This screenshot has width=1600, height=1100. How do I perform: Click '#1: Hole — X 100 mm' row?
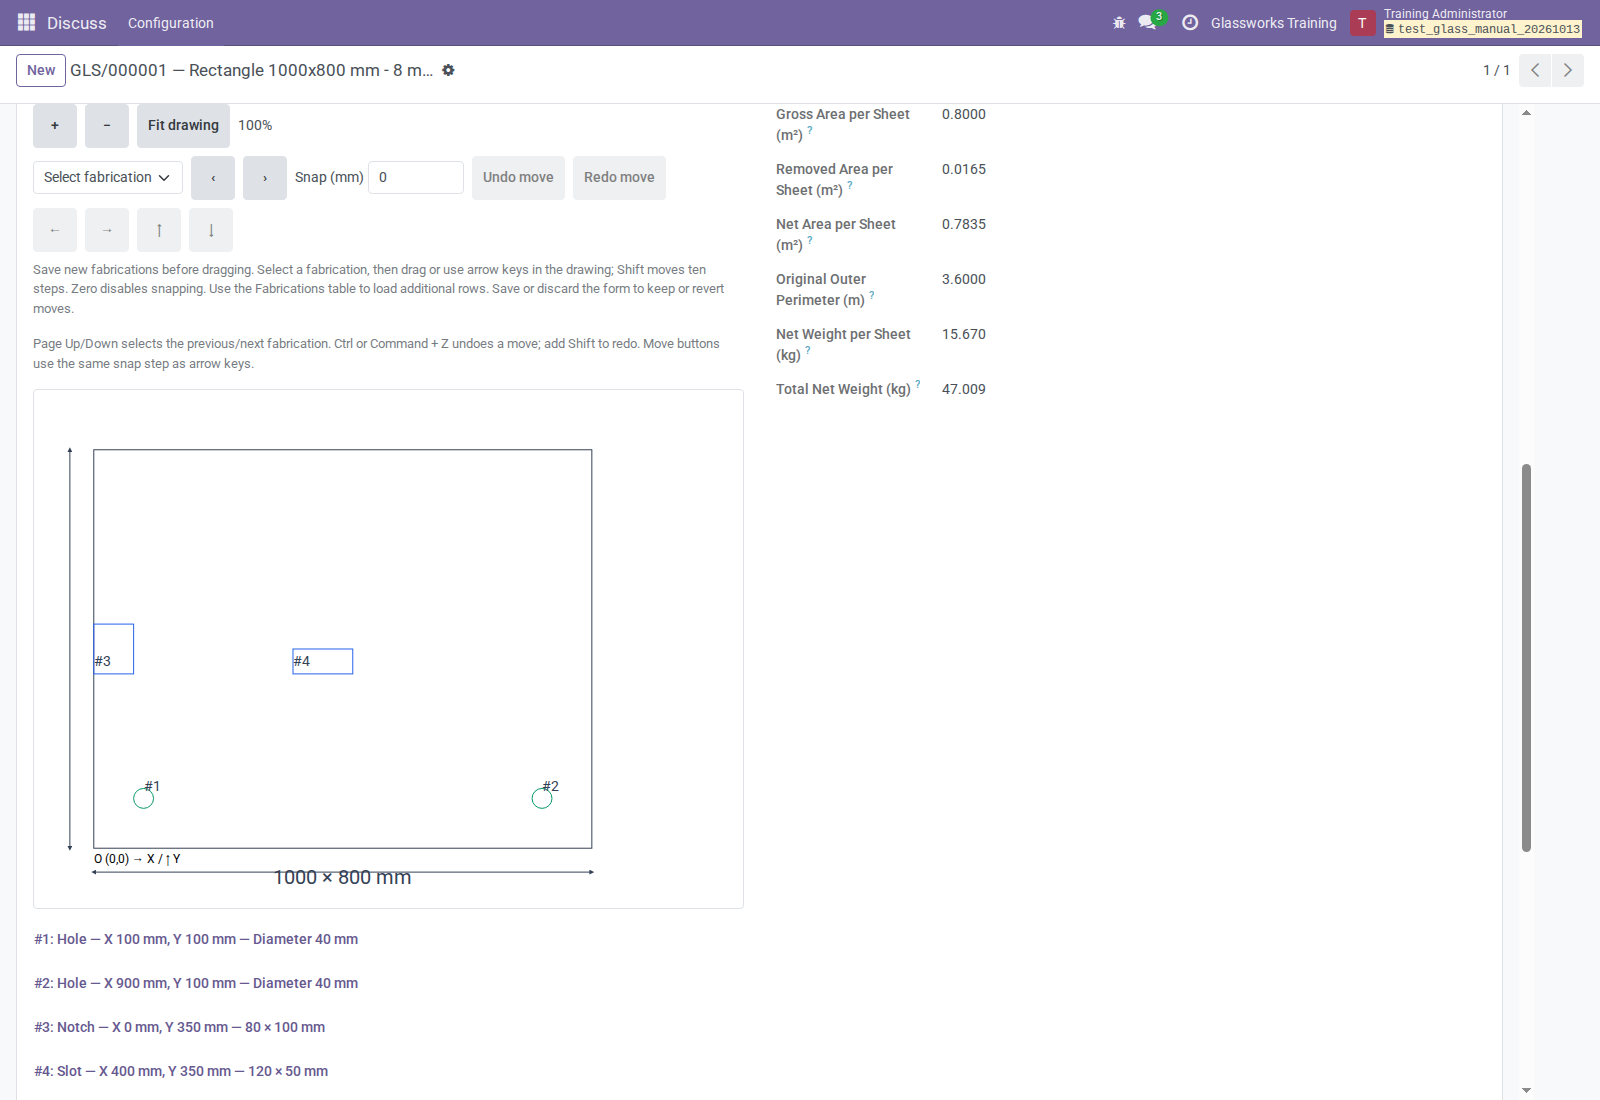[x=196, y=939]
